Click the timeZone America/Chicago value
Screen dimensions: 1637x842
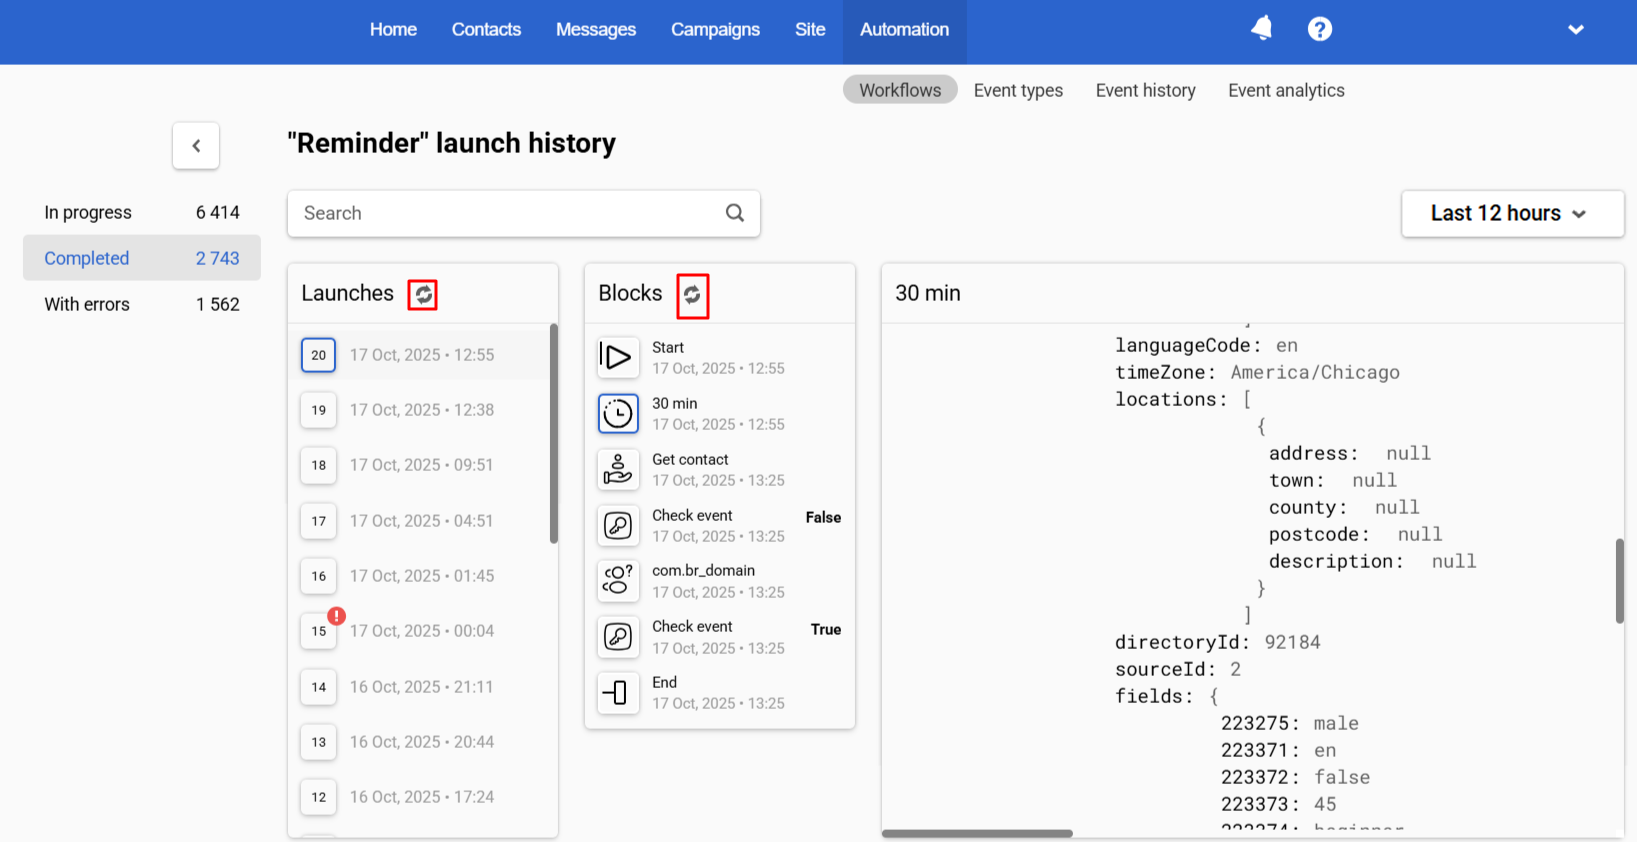[x=1315, y=372]
